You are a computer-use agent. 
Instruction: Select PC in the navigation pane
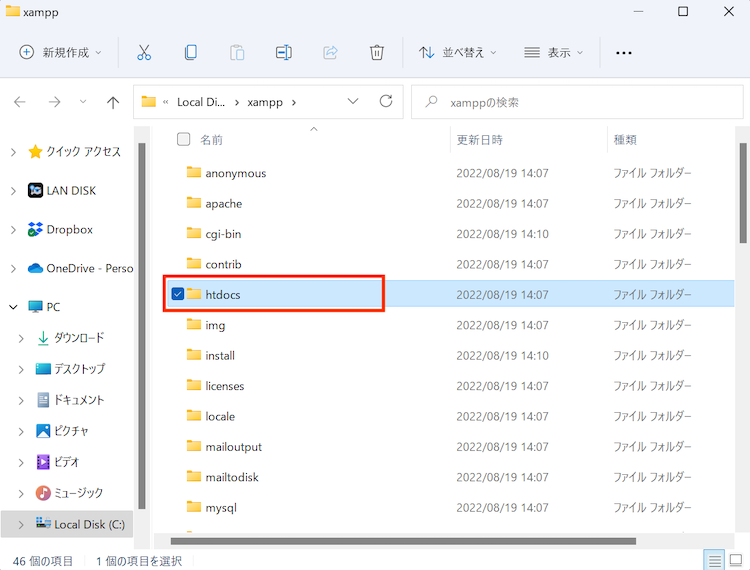click(x=44, y=307)
